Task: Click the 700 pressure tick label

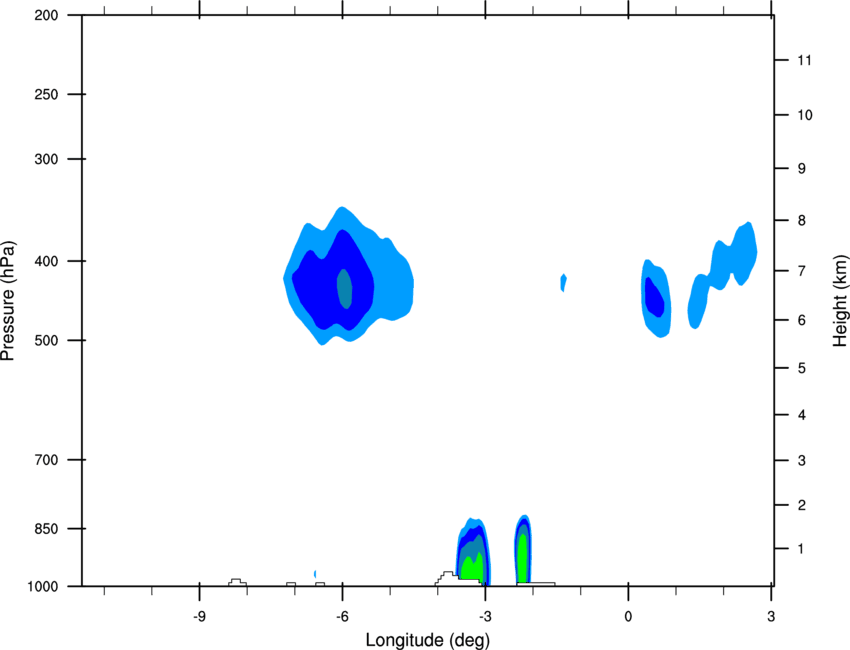Action: pyautogui.click(x=46, y=460)
